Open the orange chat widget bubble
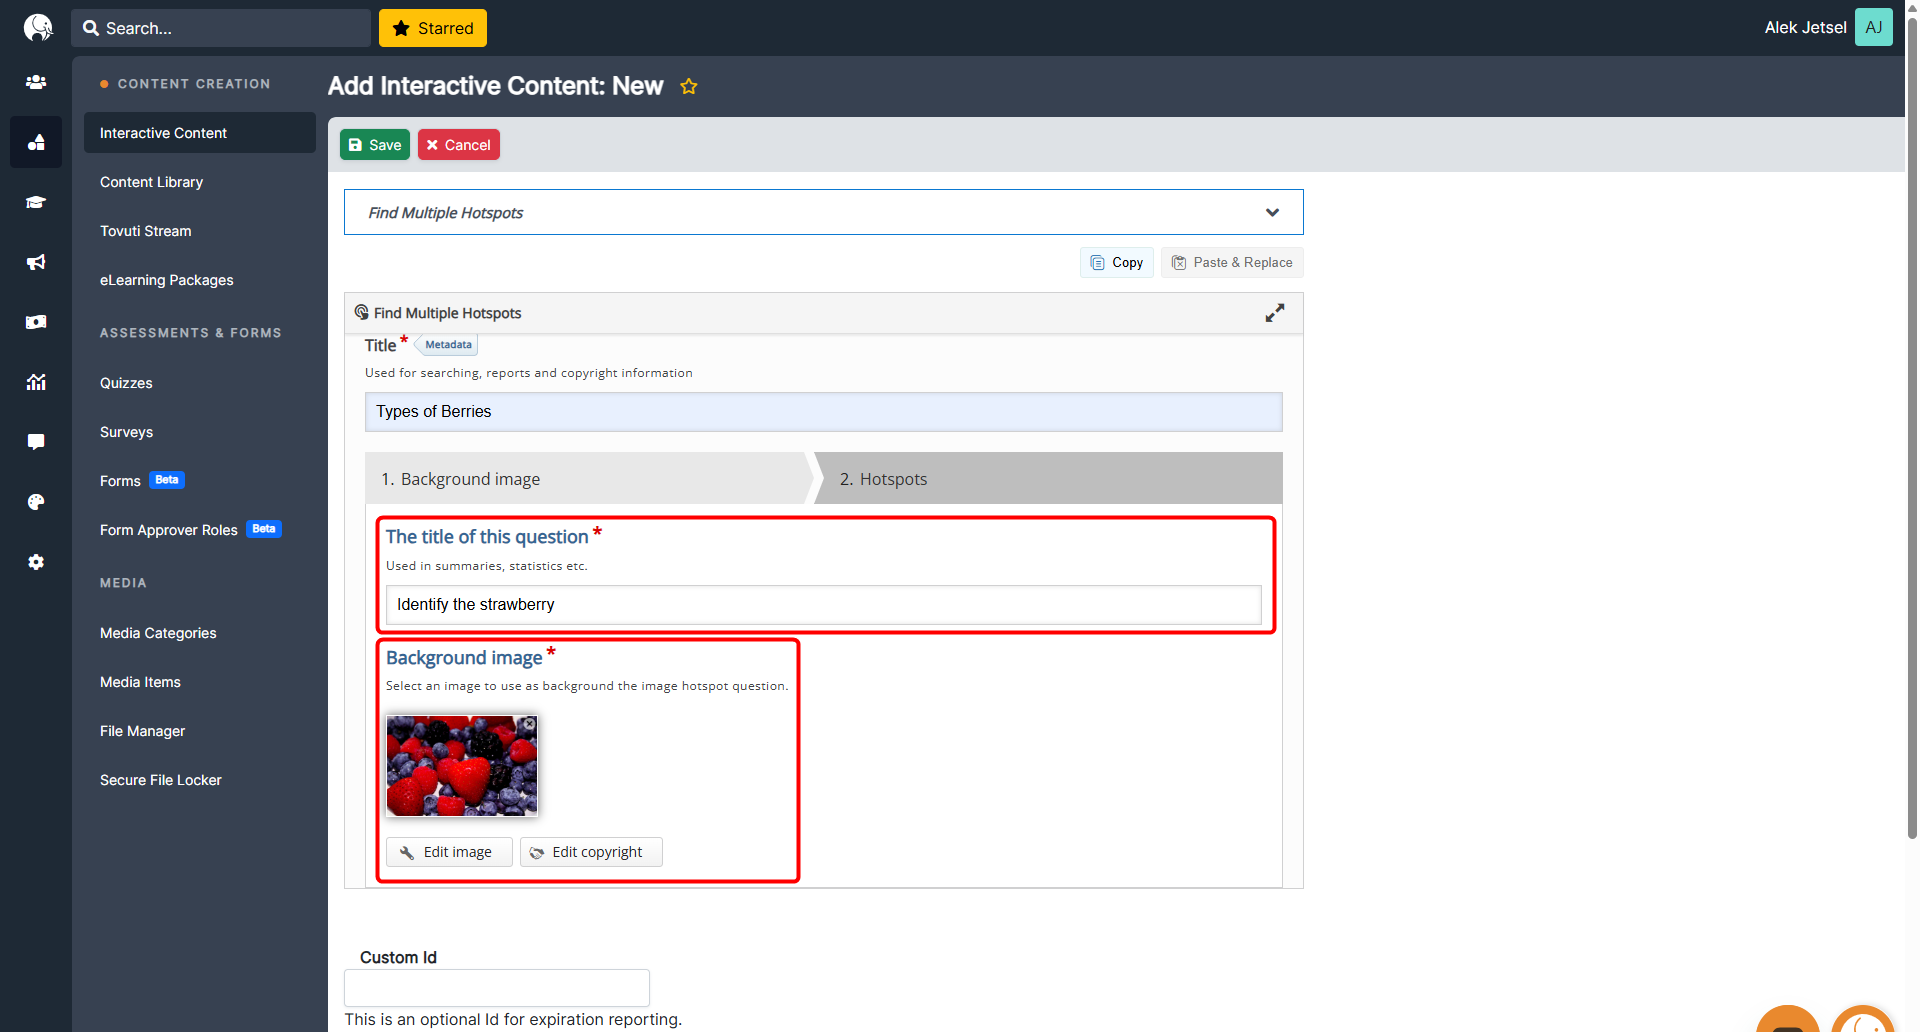The image size is (1920, 1032). click(x=1787, y=1020)
